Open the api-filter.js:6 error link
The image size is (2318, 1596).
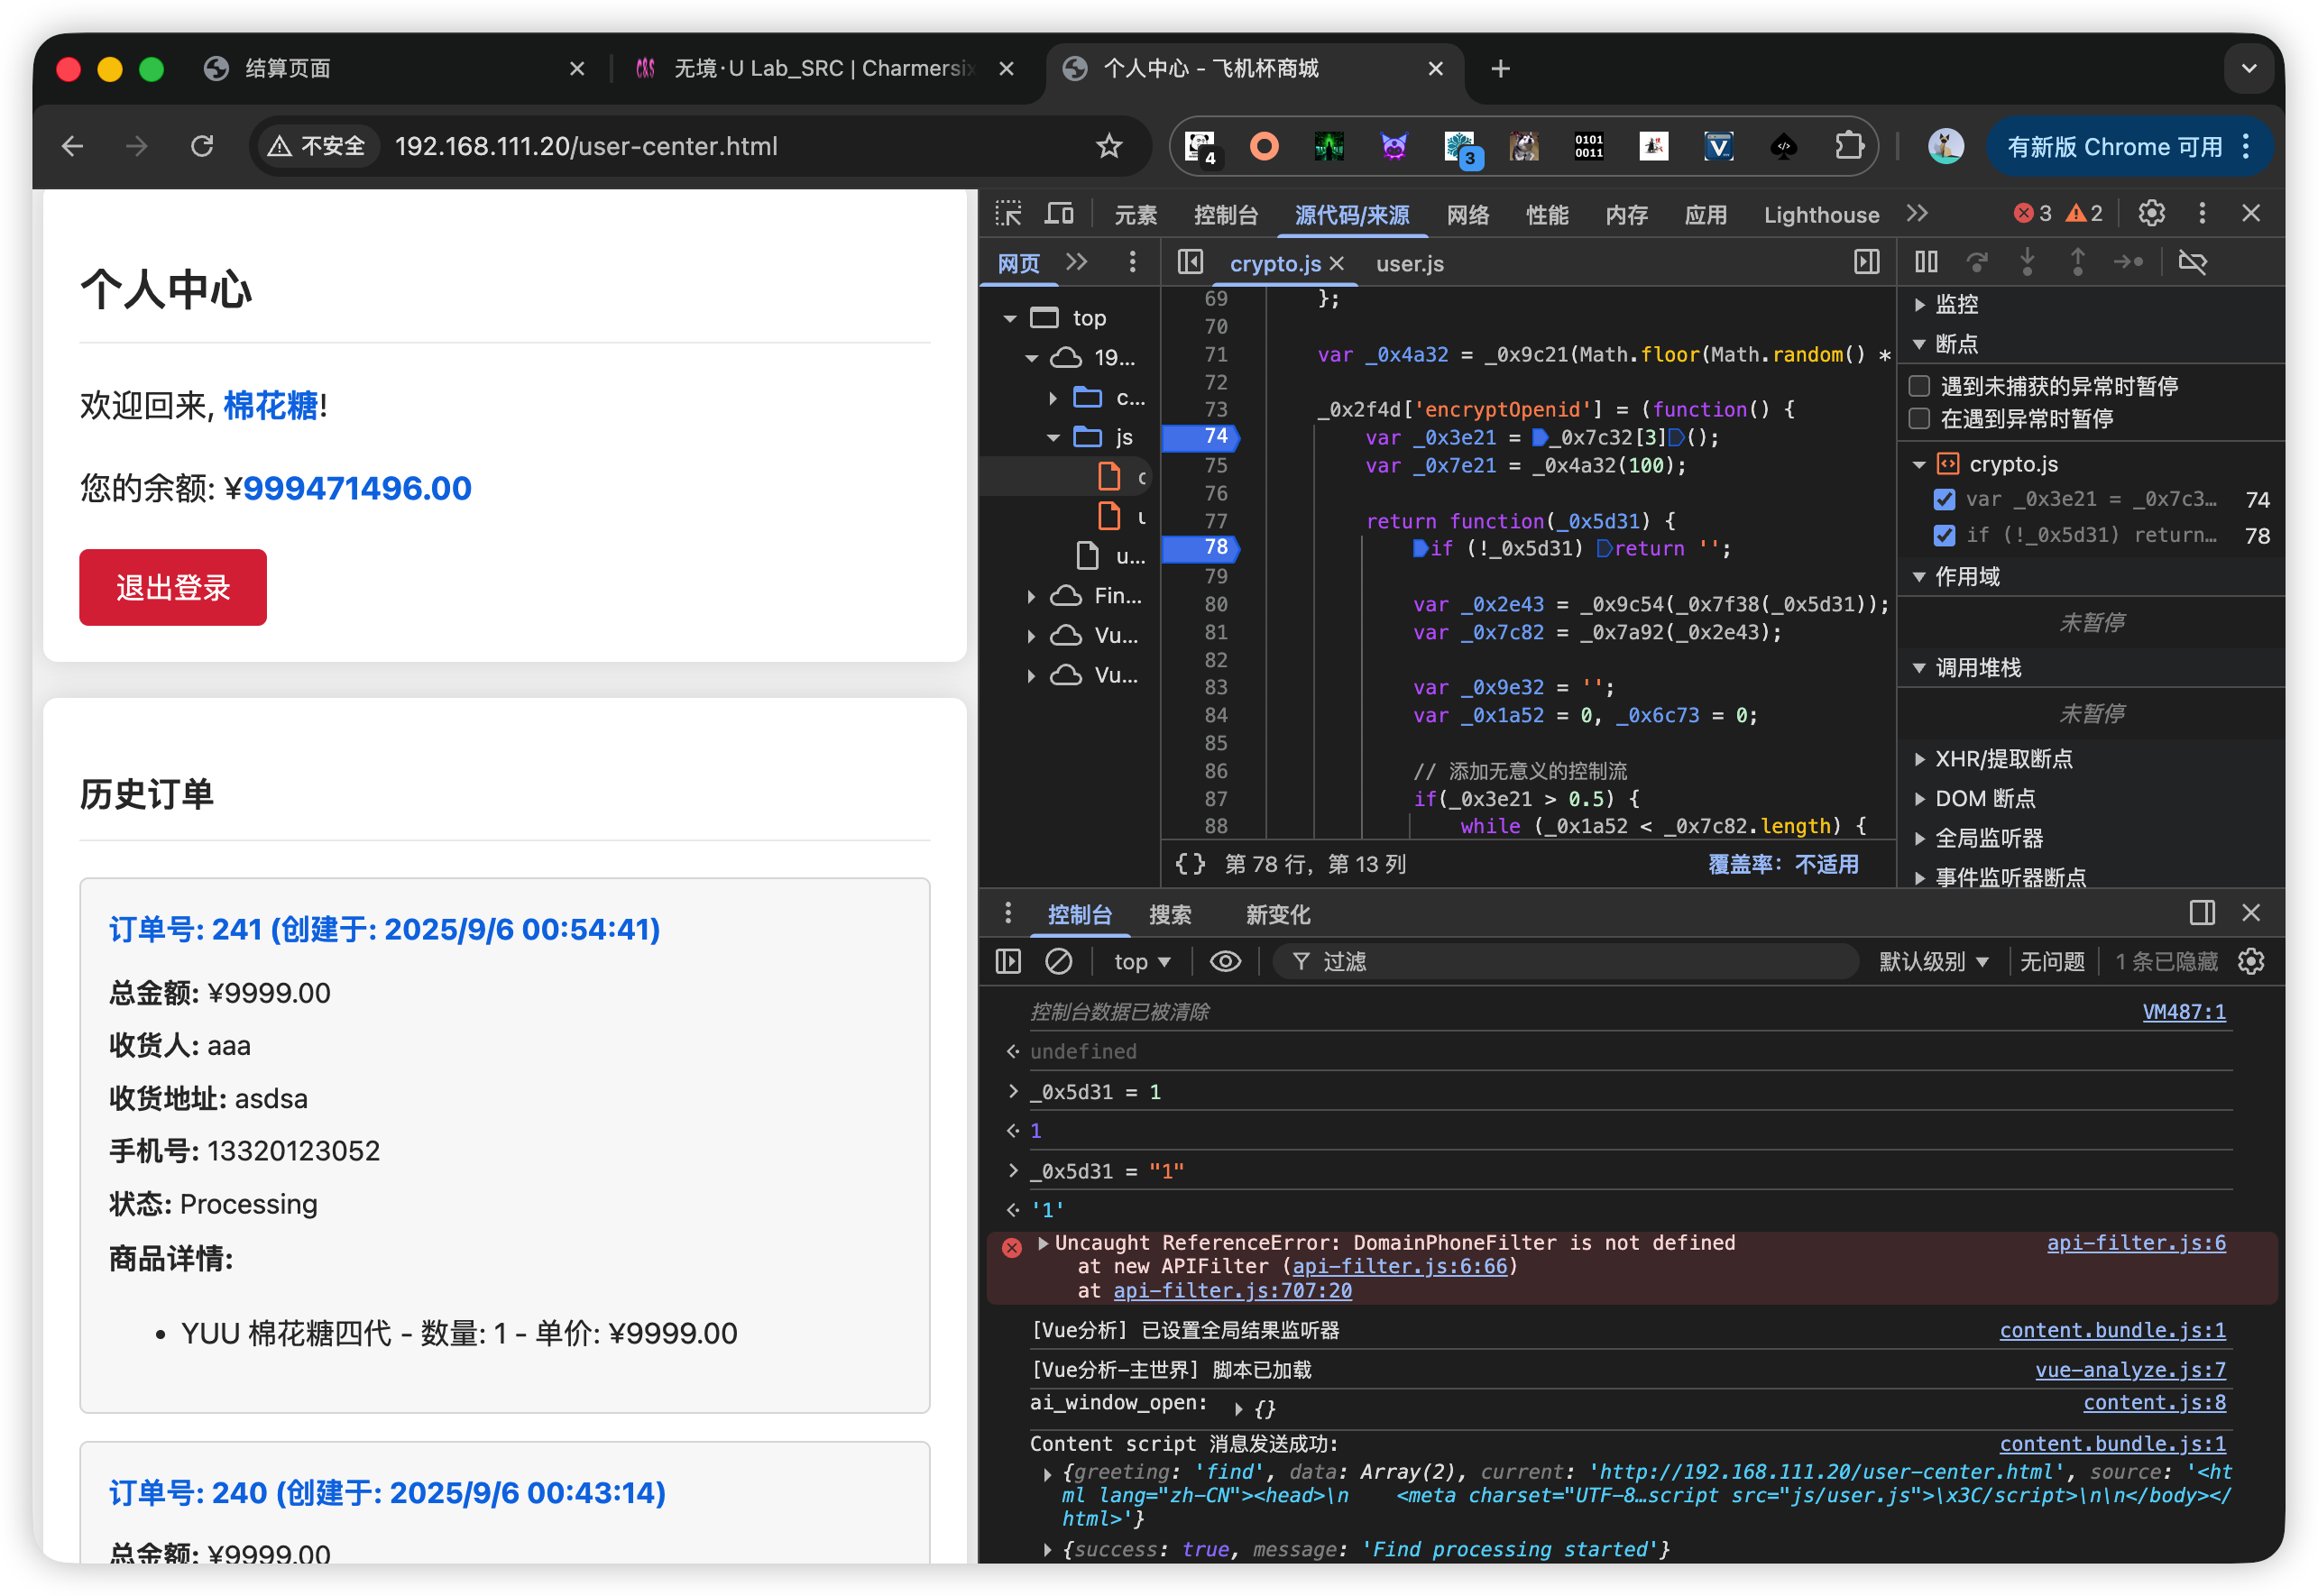point(2136,1242)
